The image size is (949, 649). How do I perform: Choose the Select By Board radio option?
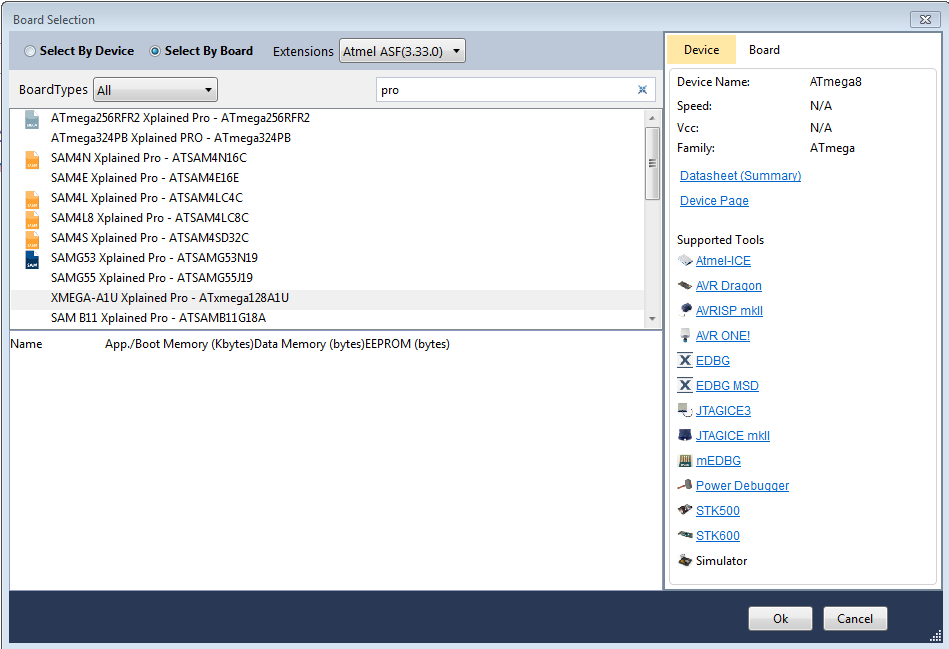(x=201, y=51)
